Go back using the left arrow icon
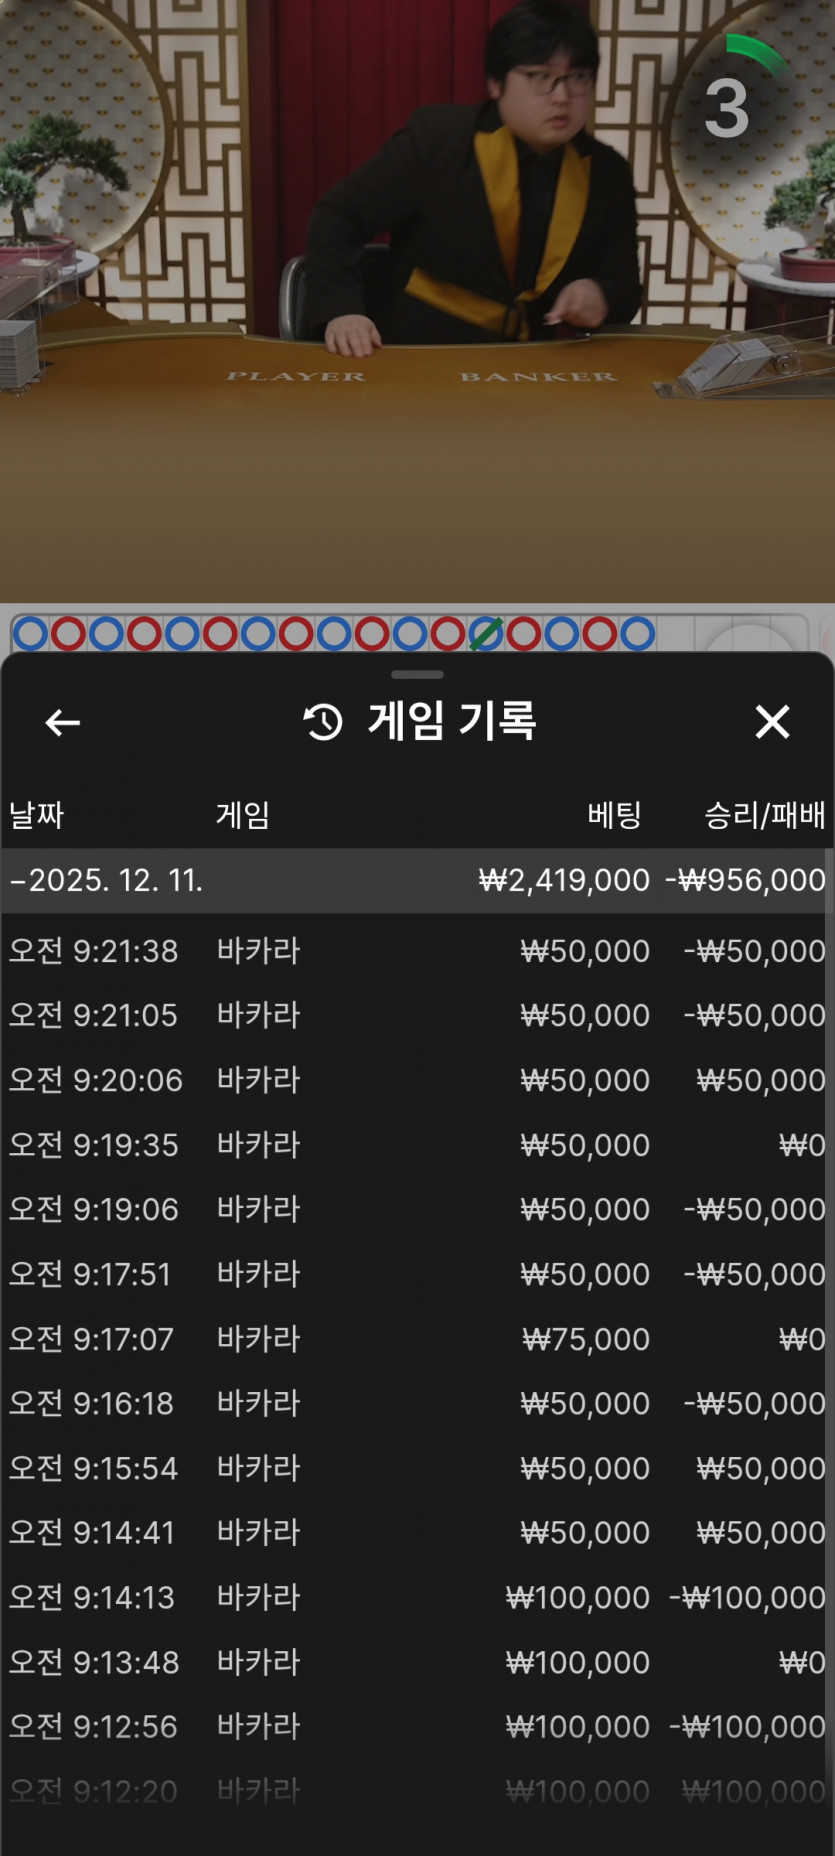 tap(62, 722)
